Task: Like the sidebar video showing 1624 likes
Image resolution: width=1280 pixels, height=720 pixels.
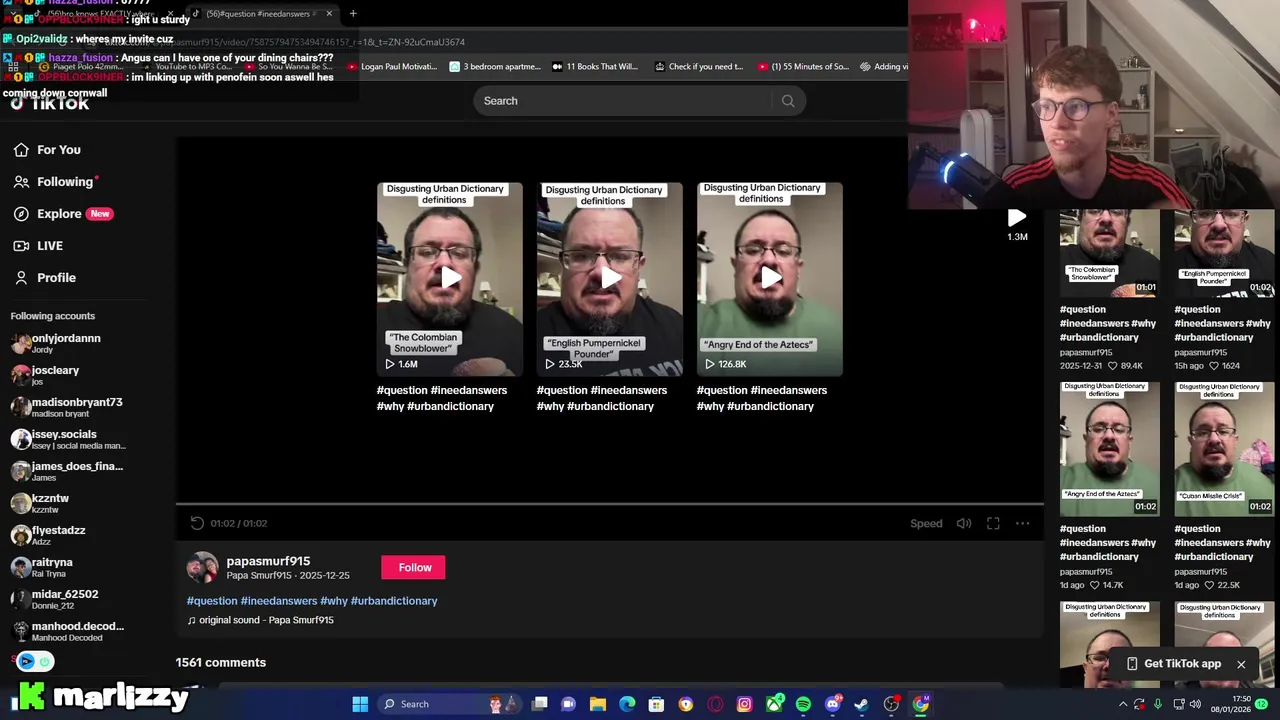Action: point(1213,366)
